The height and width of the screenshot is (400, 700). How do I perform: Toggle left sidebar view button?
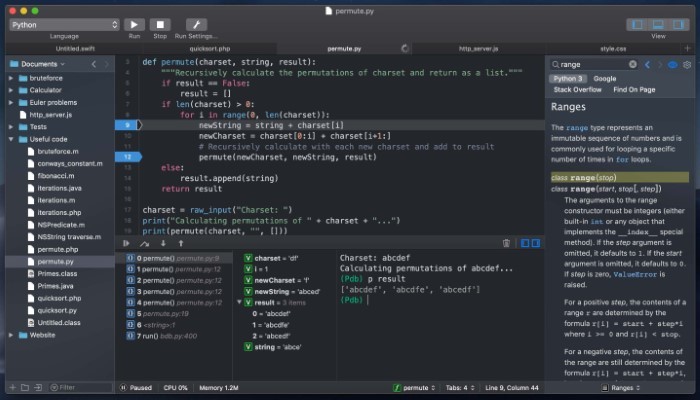click(x=637, y=25)
